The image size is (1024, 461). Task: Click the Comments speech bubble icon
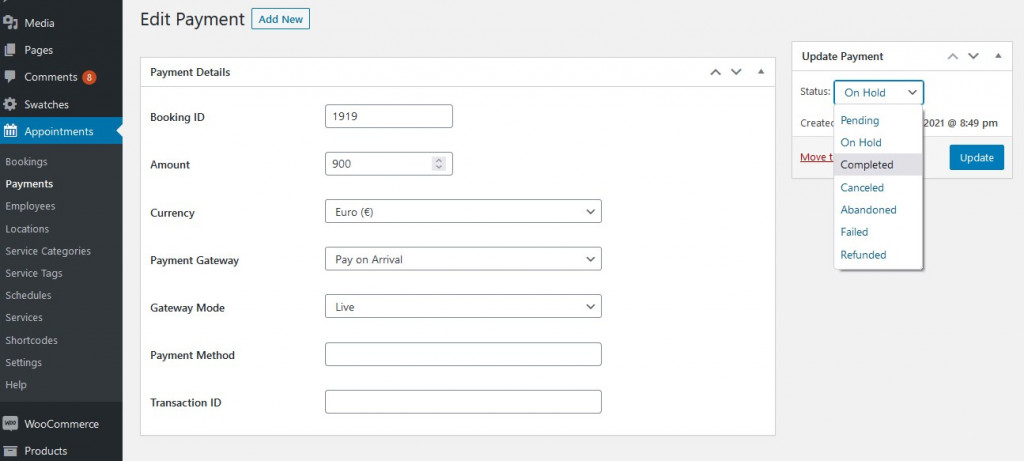[x=10, y=76]
